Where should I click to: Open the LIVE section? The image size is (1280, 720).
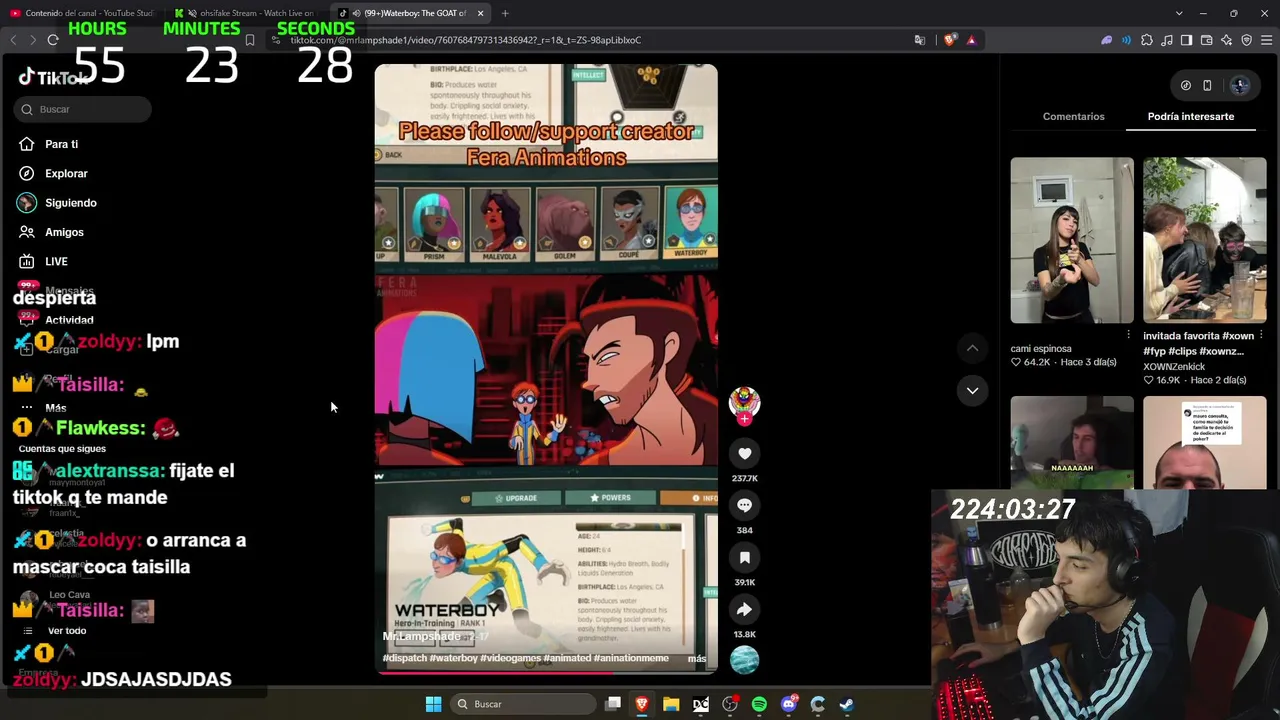[56, 261]
